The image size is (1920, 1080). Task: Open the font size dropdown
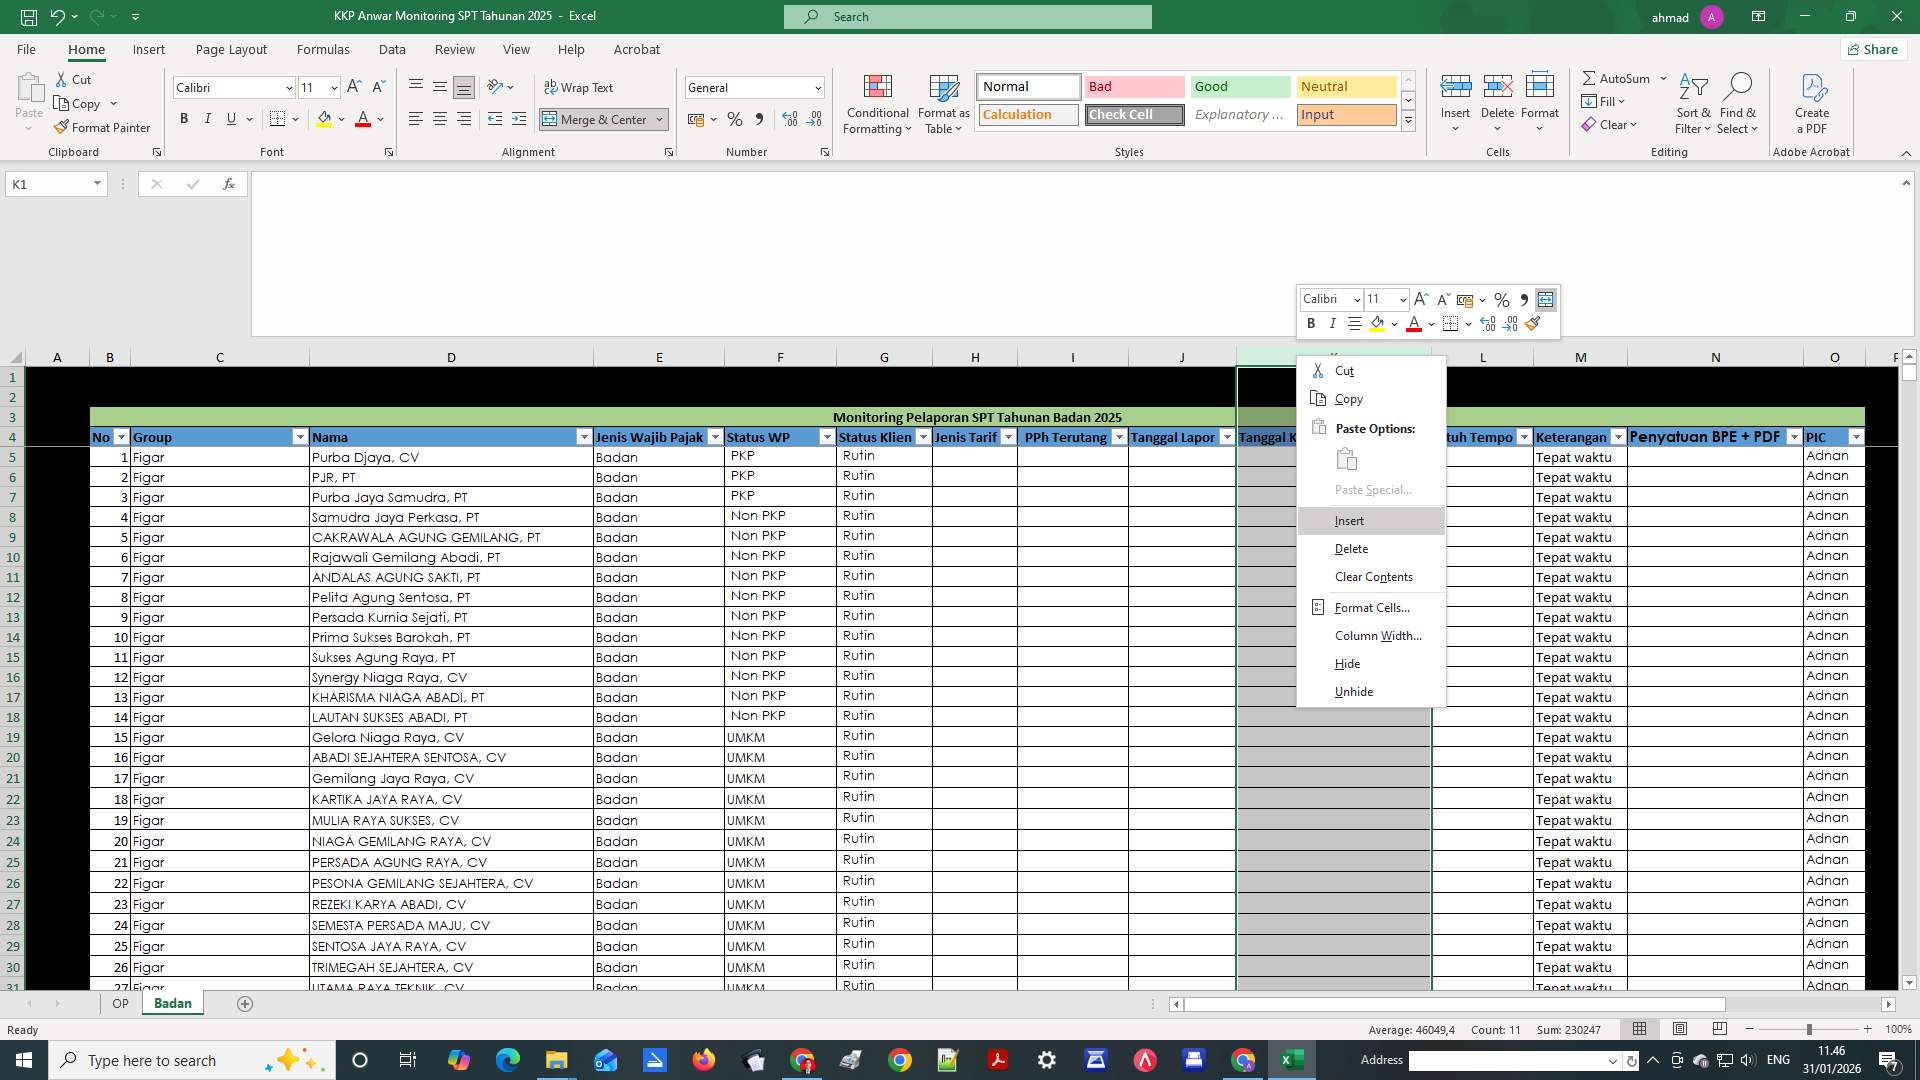tap(334, 87)
